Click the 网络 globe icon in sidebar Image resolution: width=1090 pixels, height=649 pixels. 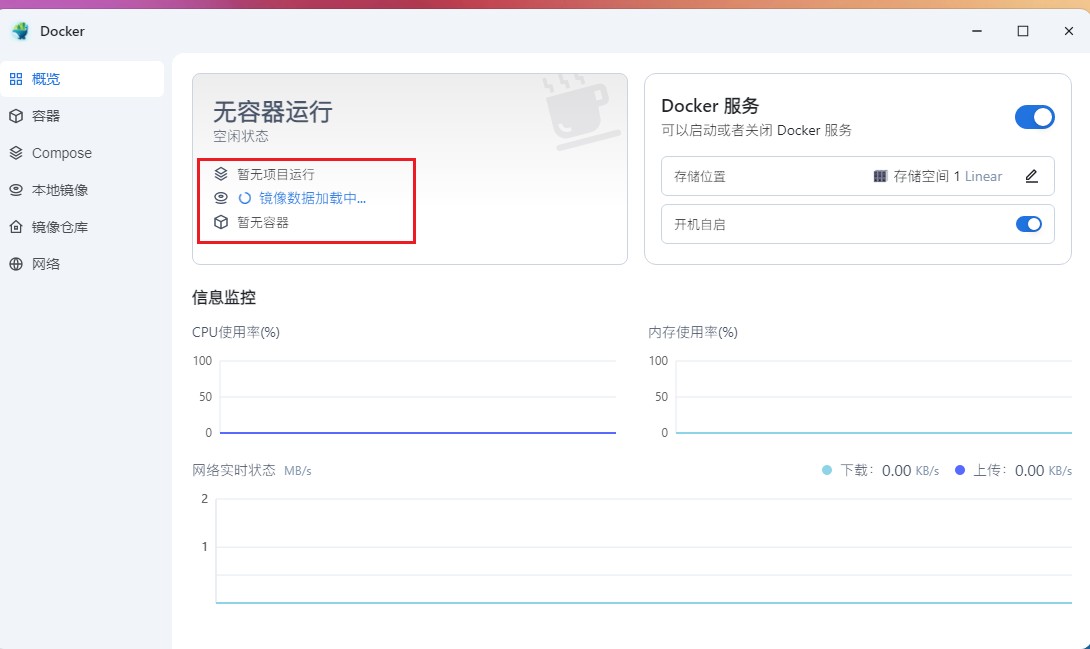(16, 264)
